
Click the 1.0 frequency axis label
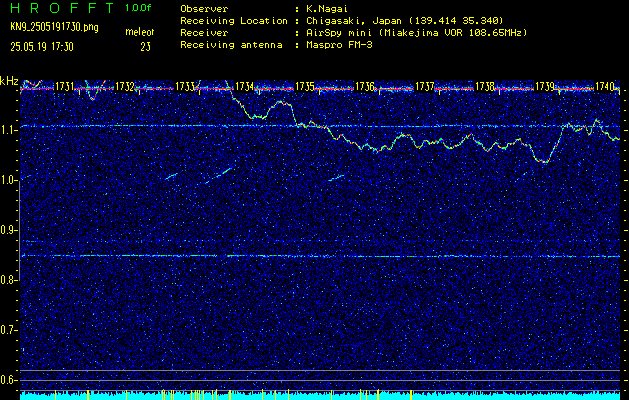click(9, 181)
